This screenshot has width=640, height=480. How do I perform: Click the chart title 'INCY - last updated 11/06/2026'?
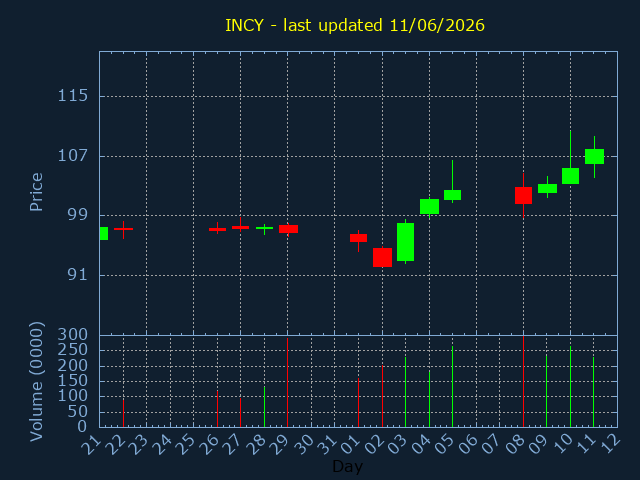(x=355, y=25)
